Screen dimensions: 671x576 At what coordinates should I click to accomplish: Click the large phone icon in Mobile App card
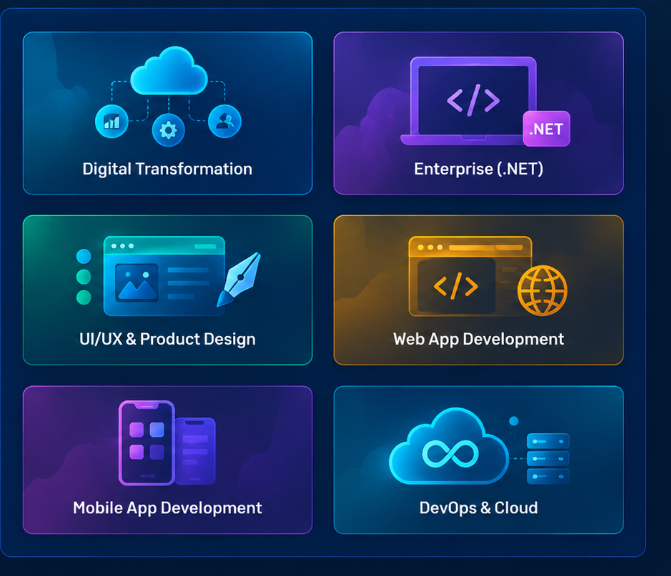[x=147, y=443]
